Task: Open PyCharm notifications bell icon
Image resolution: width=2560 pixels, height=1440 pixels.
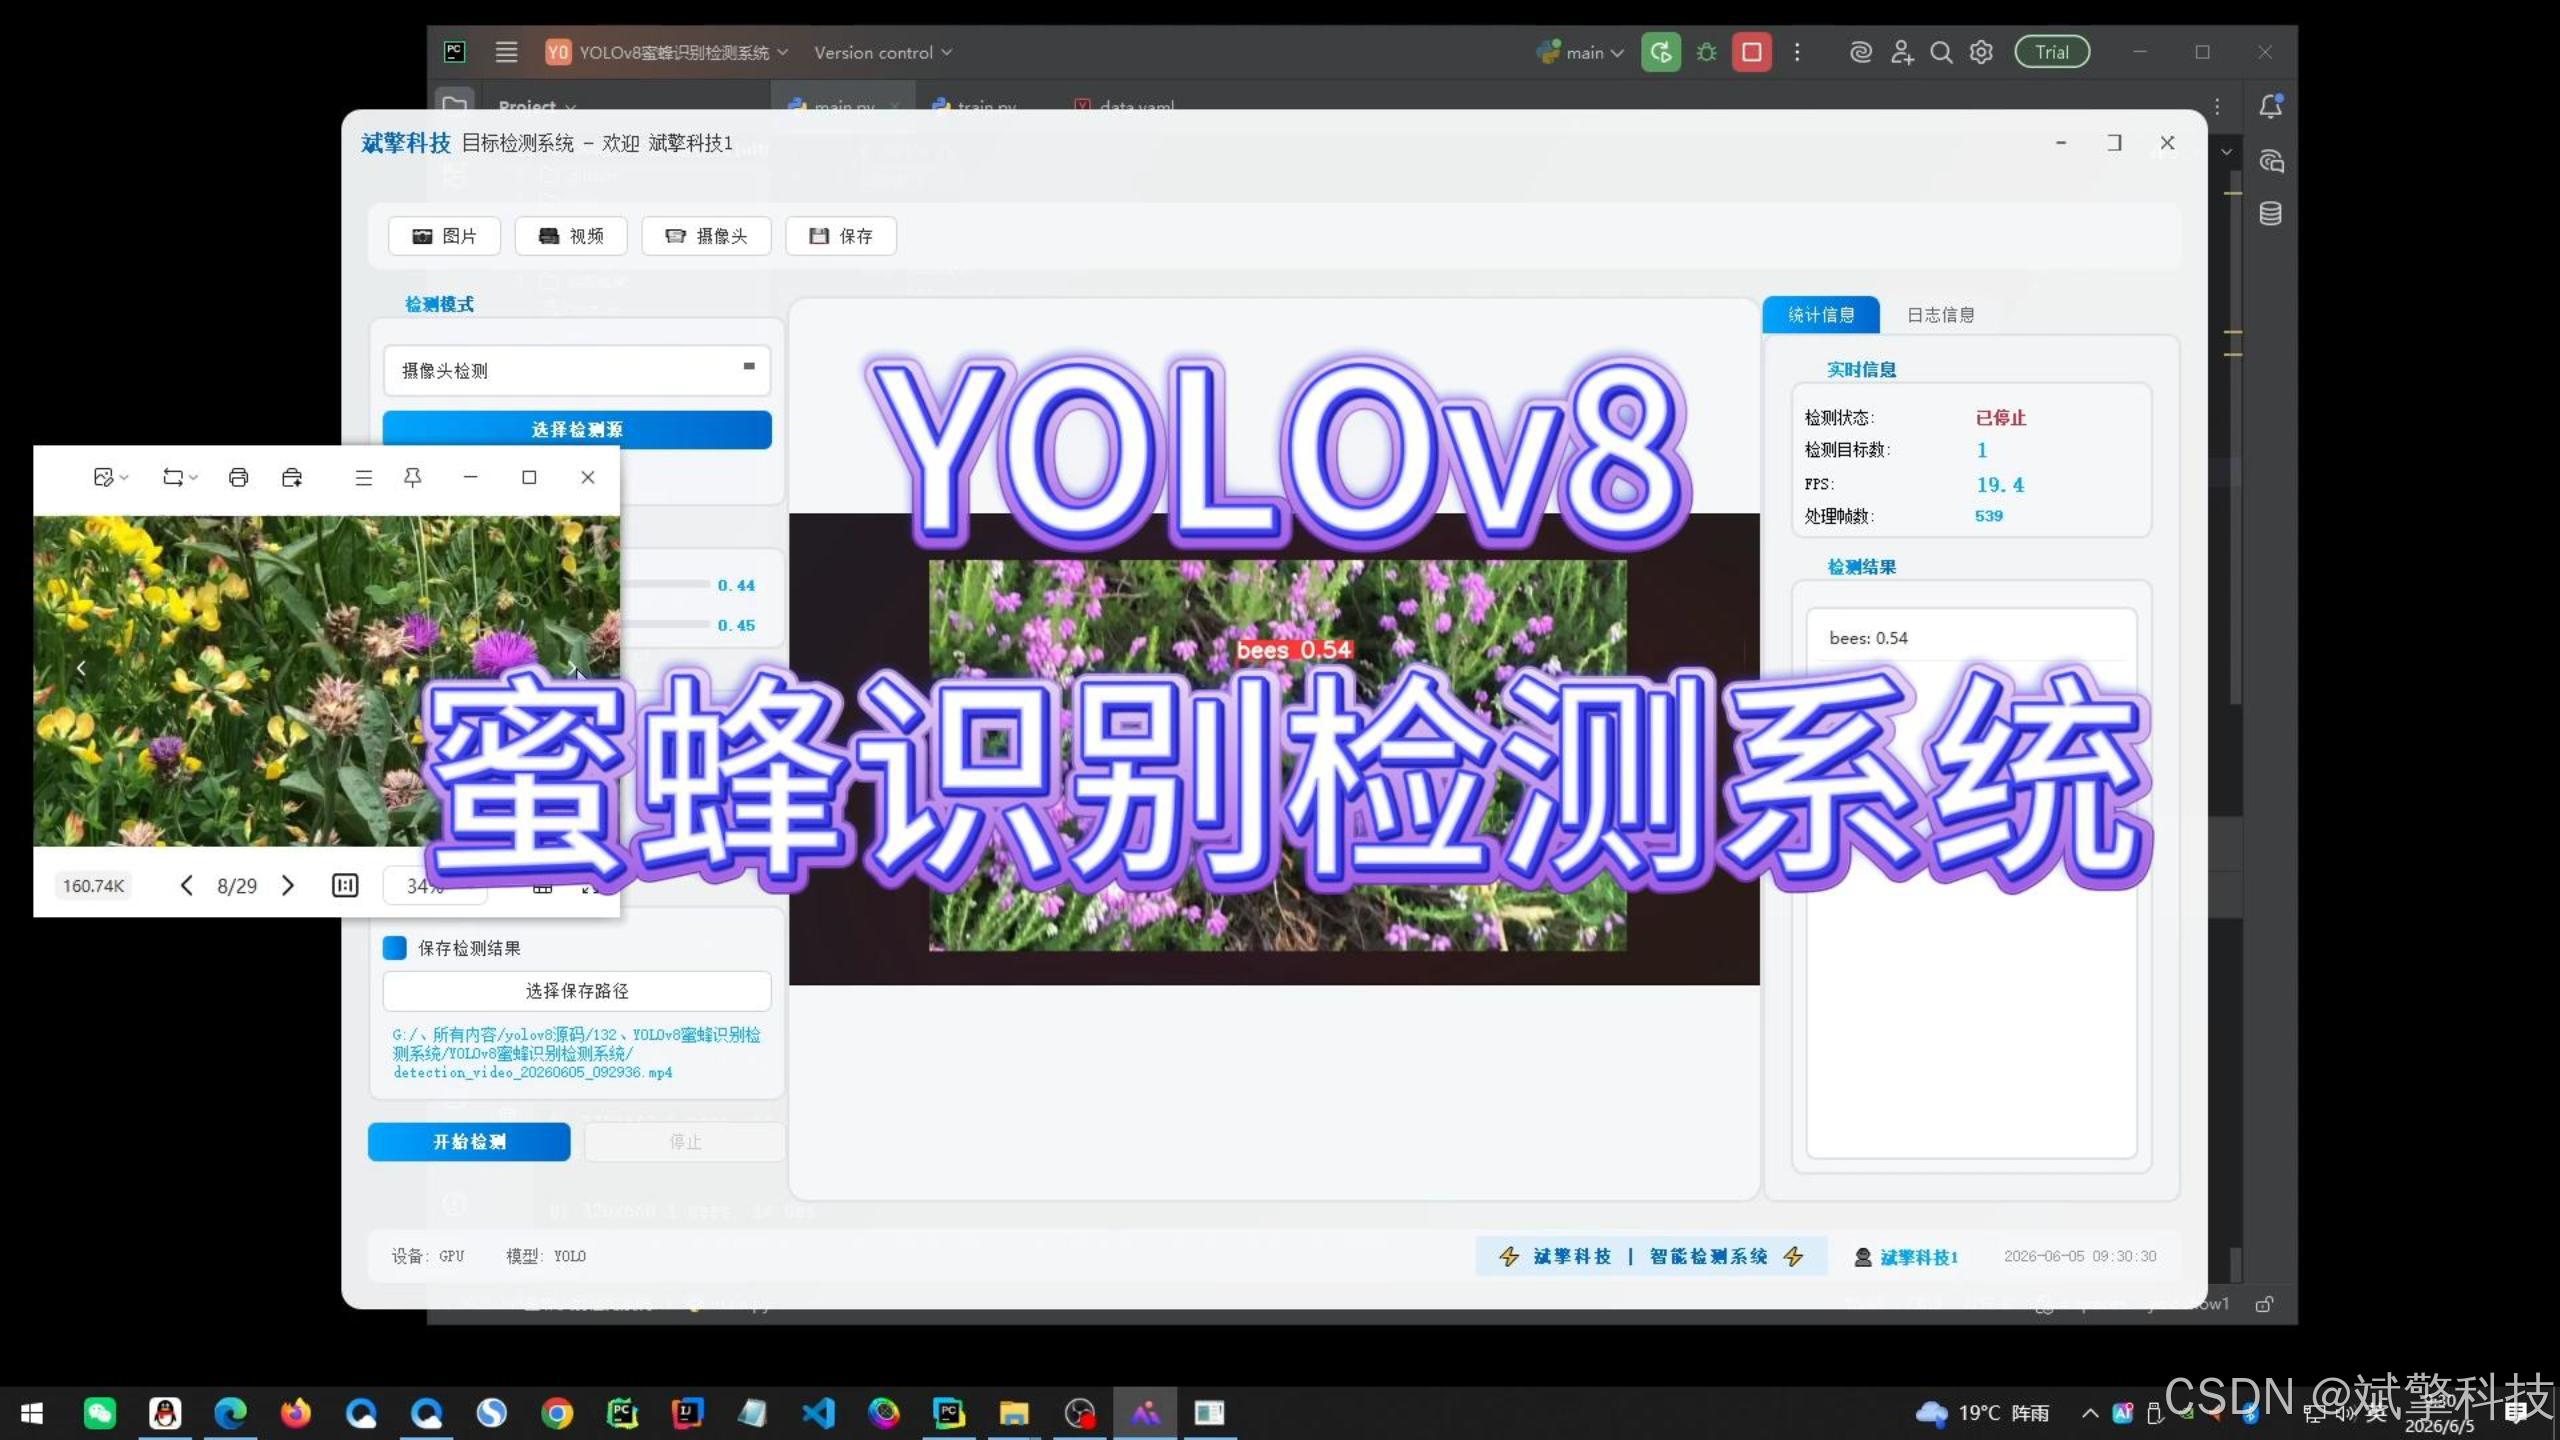Action: tap(2271, 106)
